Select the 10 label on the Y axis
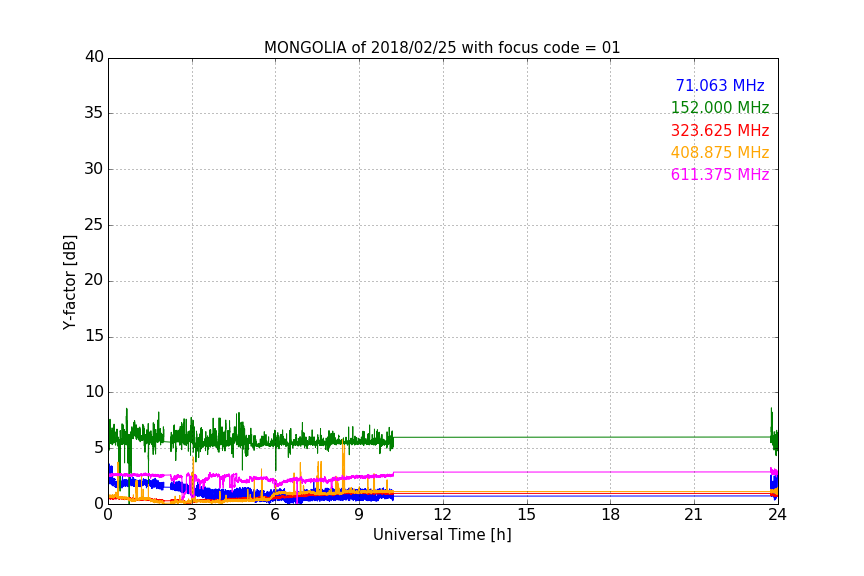 coord(94,392)
